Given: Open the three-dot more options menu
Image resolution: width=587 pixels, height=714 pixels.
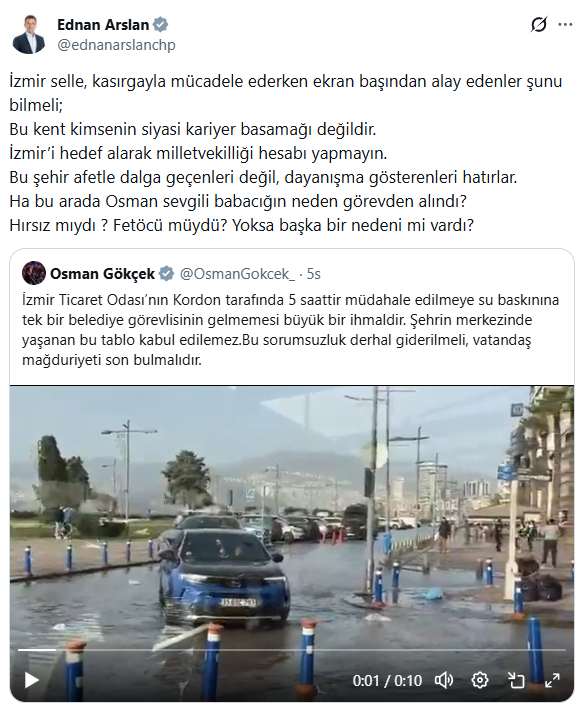Looking at the screenshot, I should pyautogui.click(x=565, y=25).
